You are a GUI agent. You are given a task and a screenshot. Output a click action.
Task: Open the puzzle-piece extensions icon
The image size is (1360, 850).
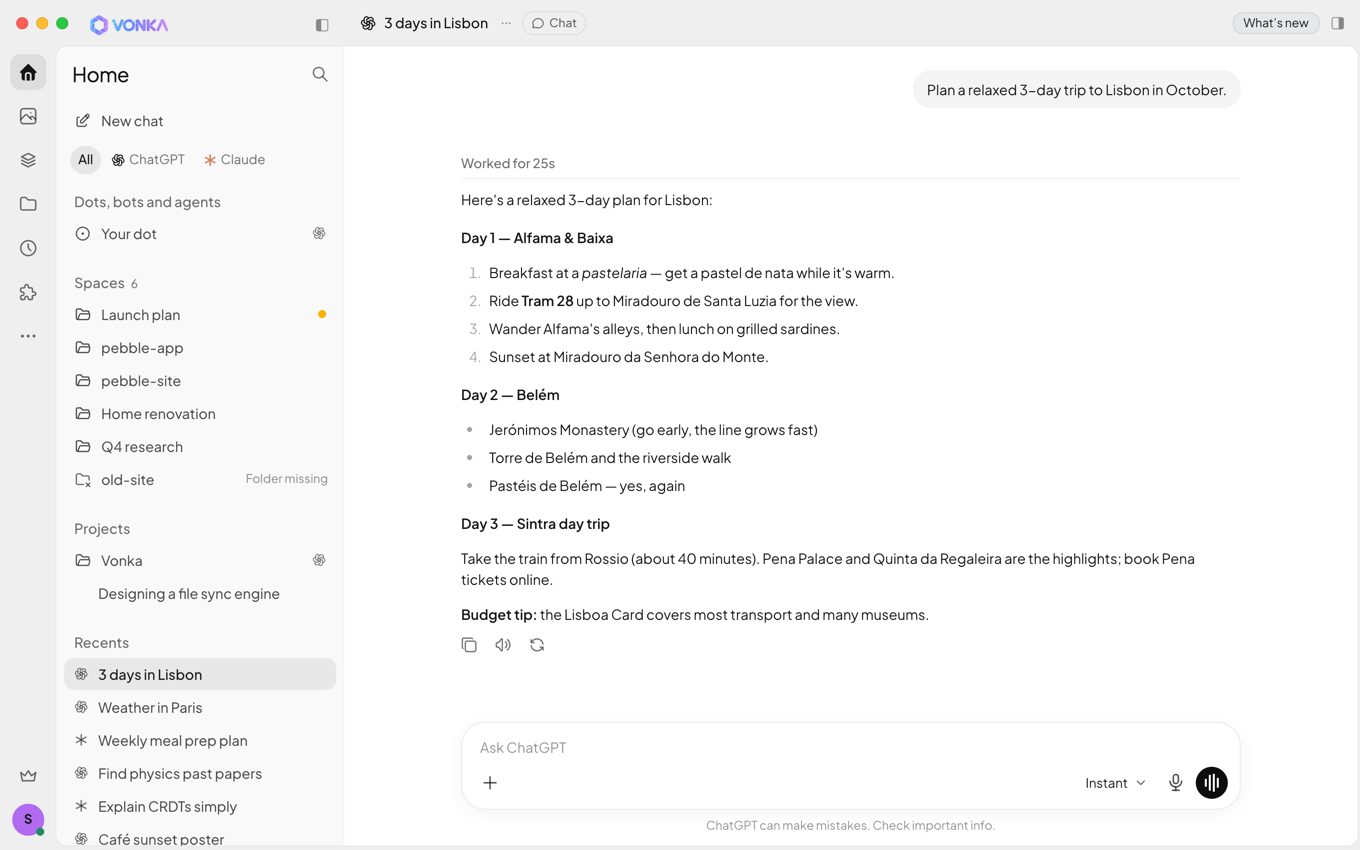[28, 292]
